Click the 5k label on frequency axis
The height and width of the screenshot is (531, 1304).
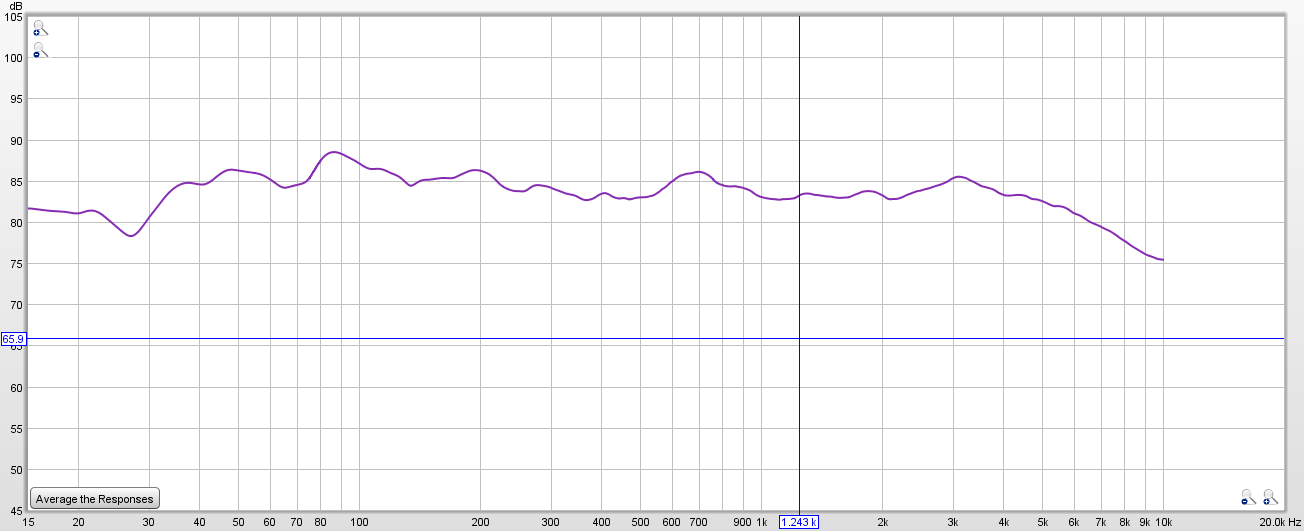[1042, 522]
